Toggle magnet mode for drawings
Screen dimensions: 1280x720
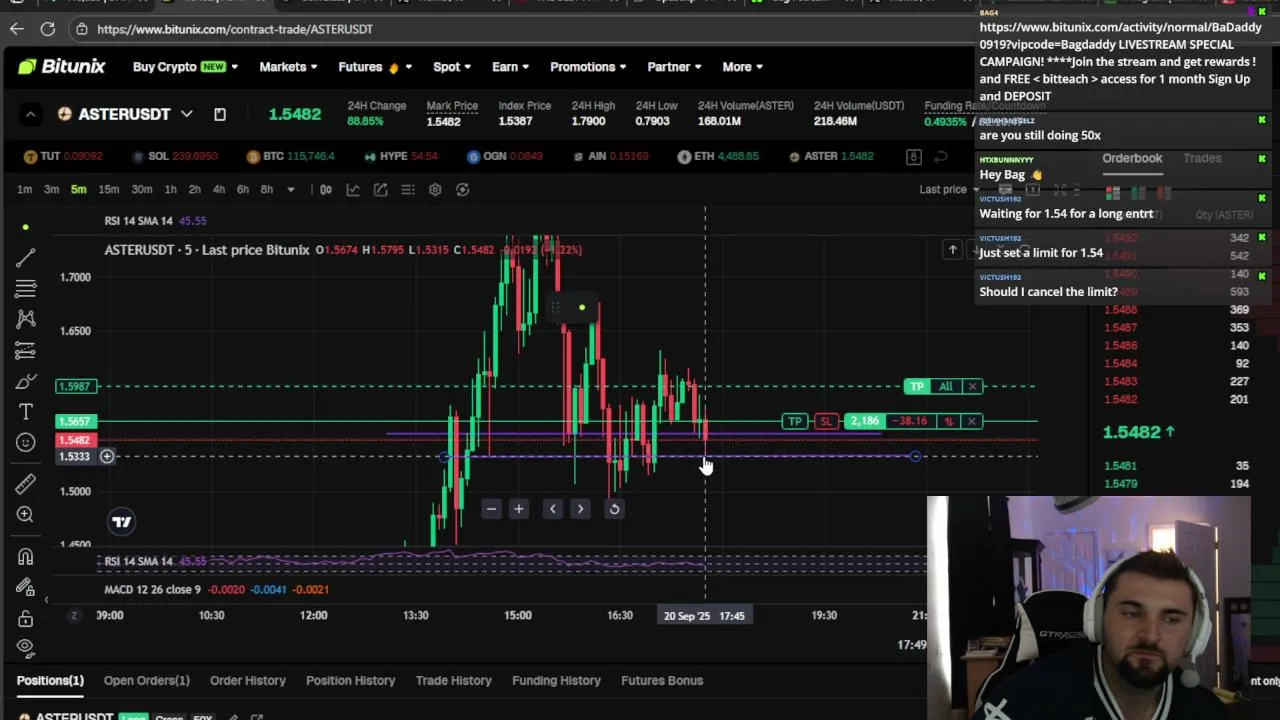point(26,557)
